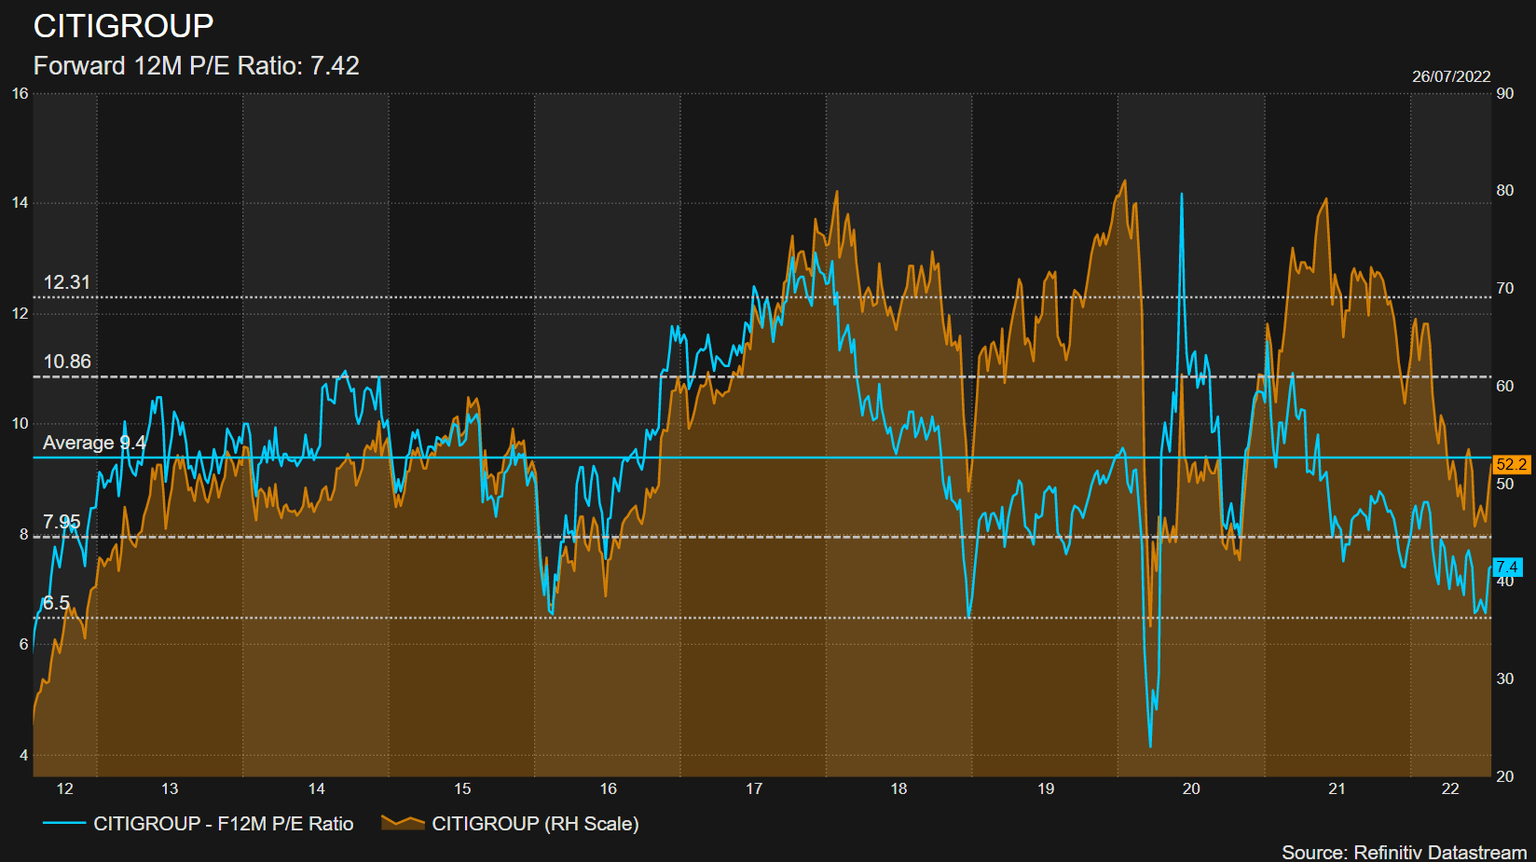Click the 12.31 dotted reference line
Image resolution: width=1536 pixels, height=862 pixels.
coord(700,297)
